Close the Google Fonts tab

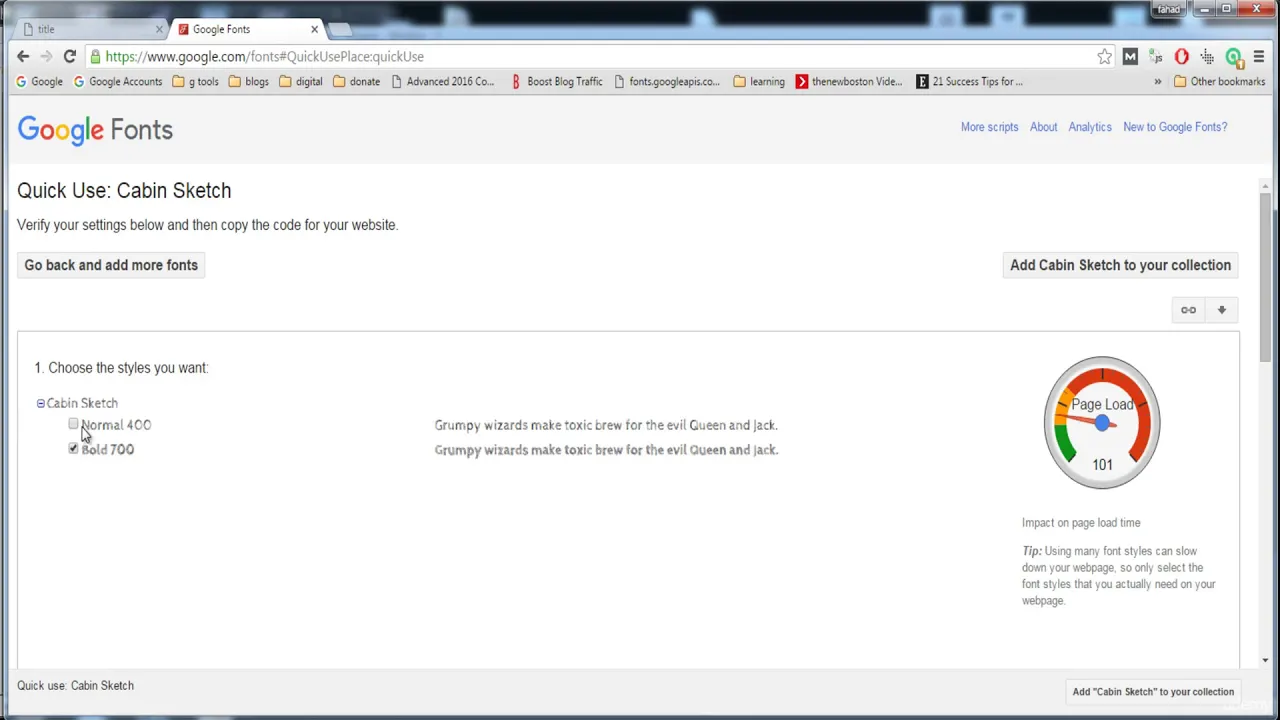314,29
